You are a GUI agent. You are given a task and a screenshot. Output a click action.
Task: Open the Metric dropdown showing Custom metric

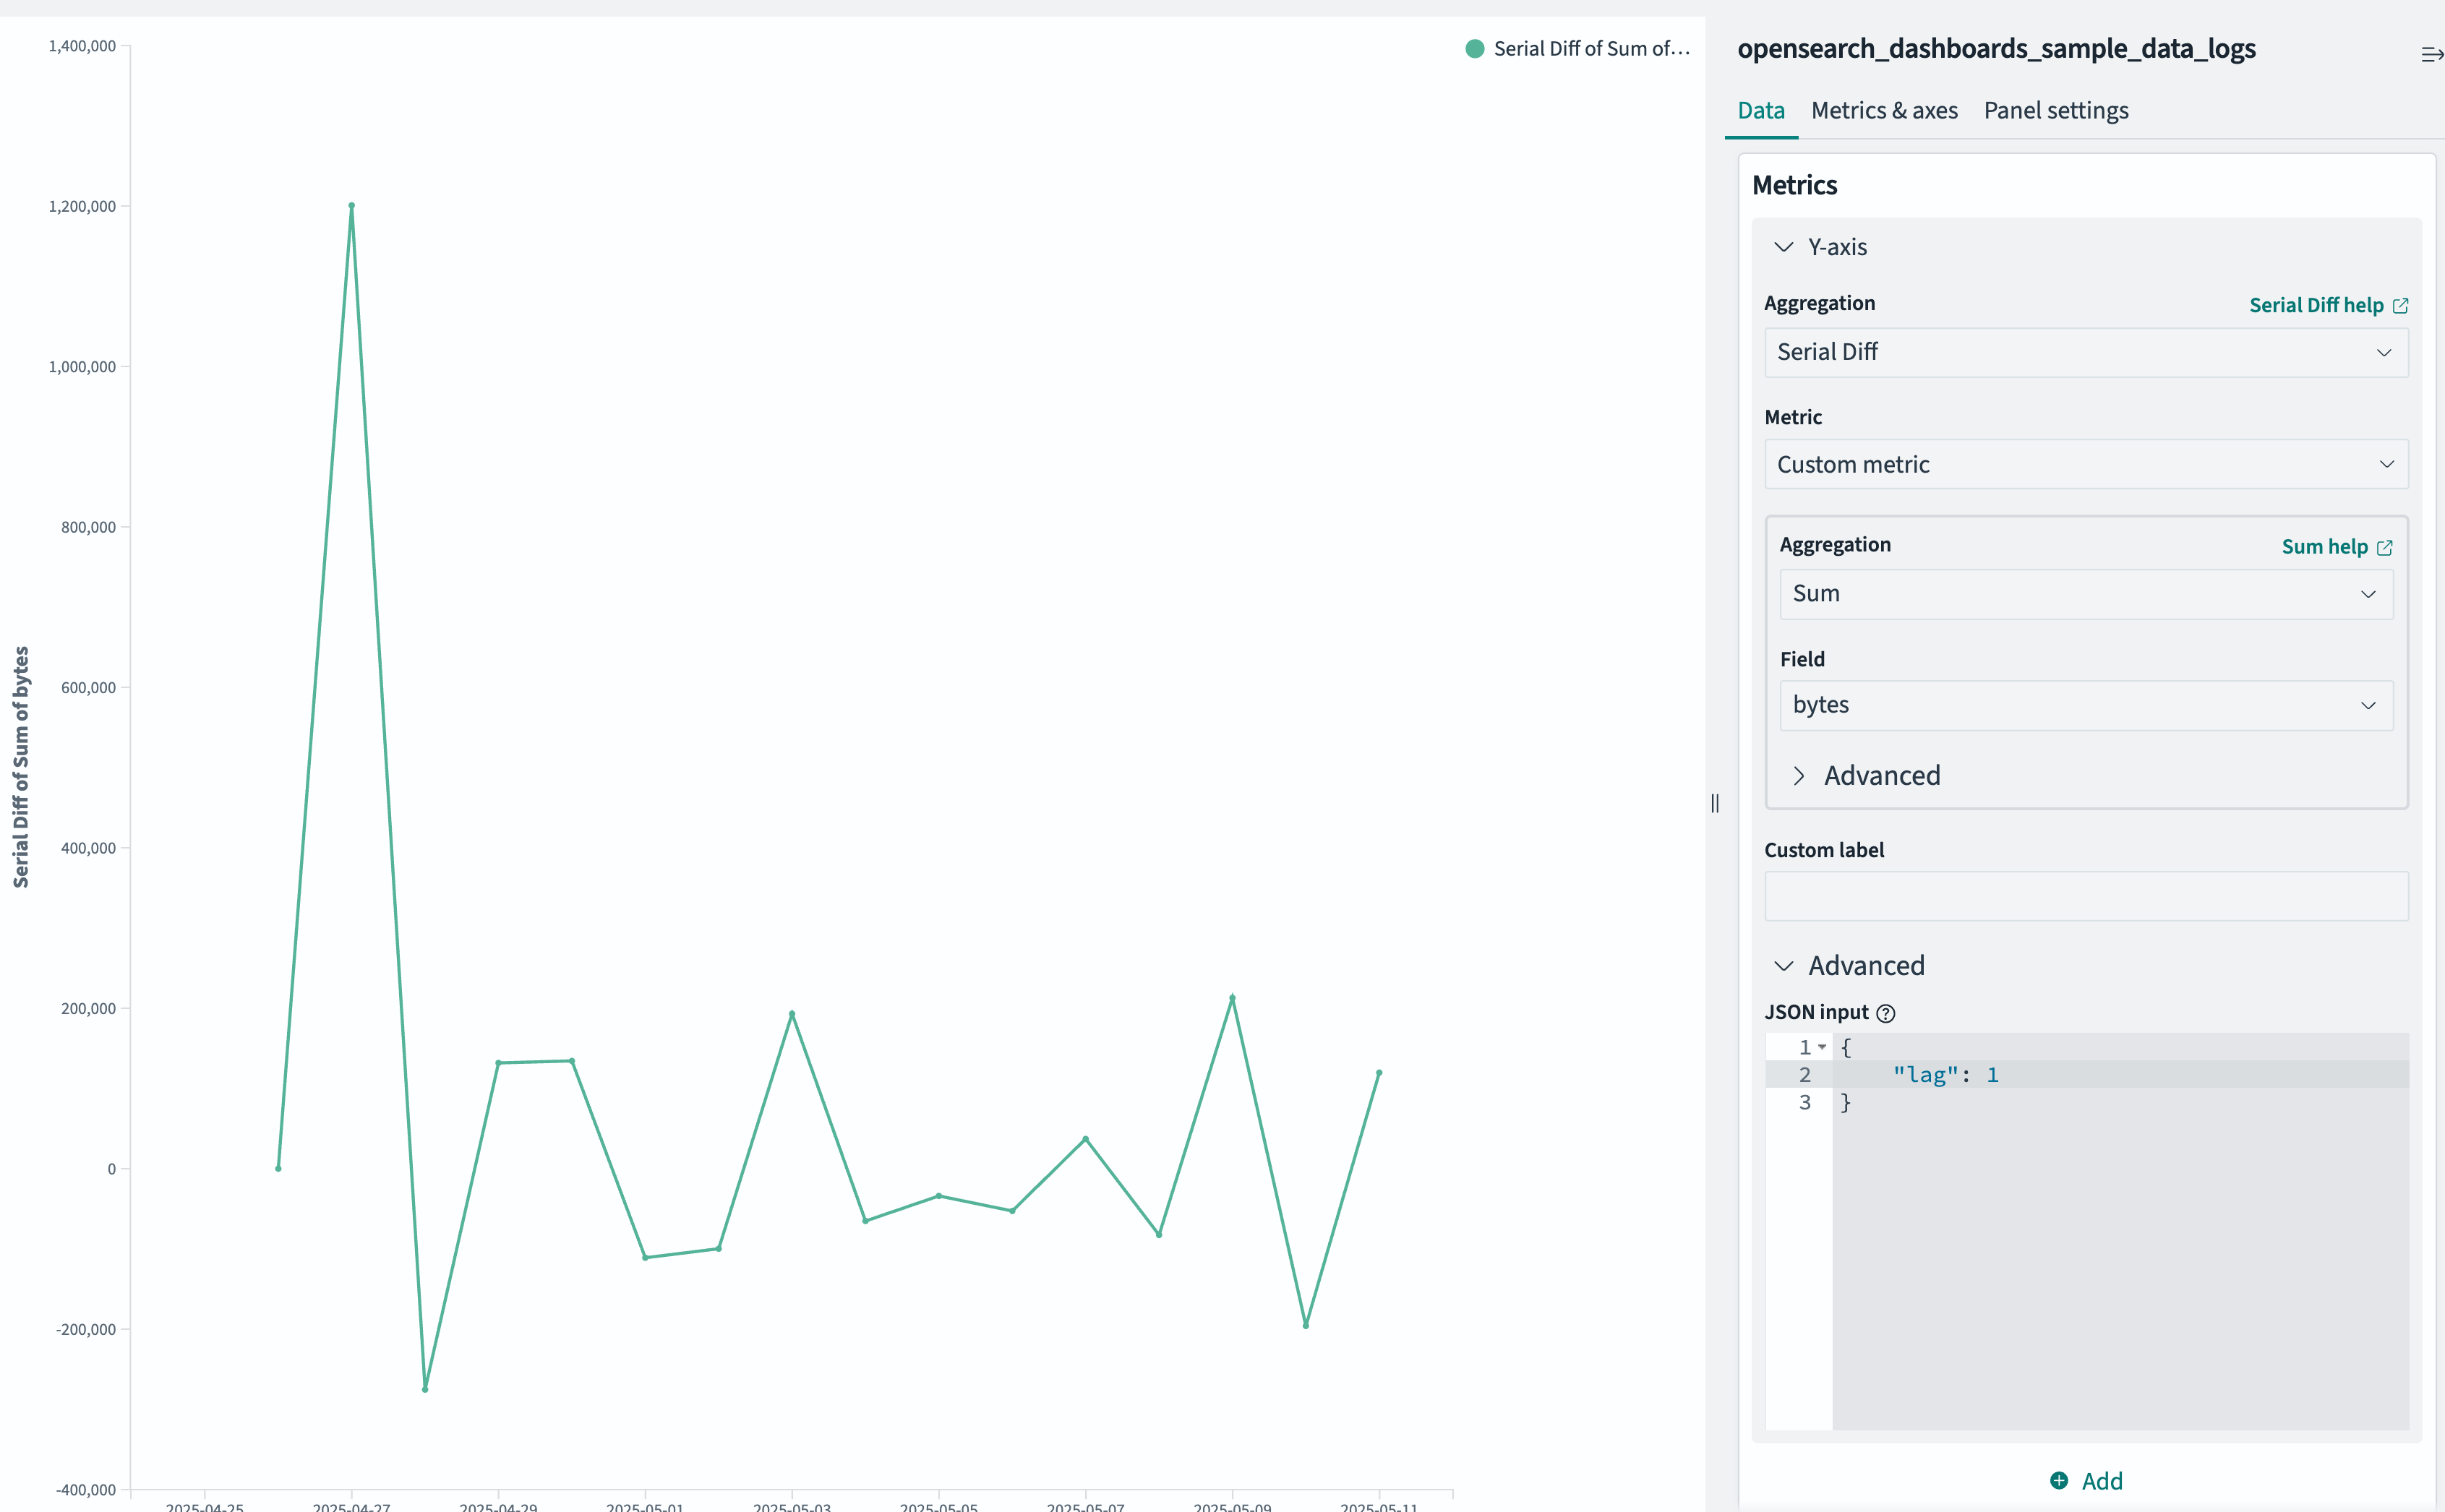(x=2085, y=464)
